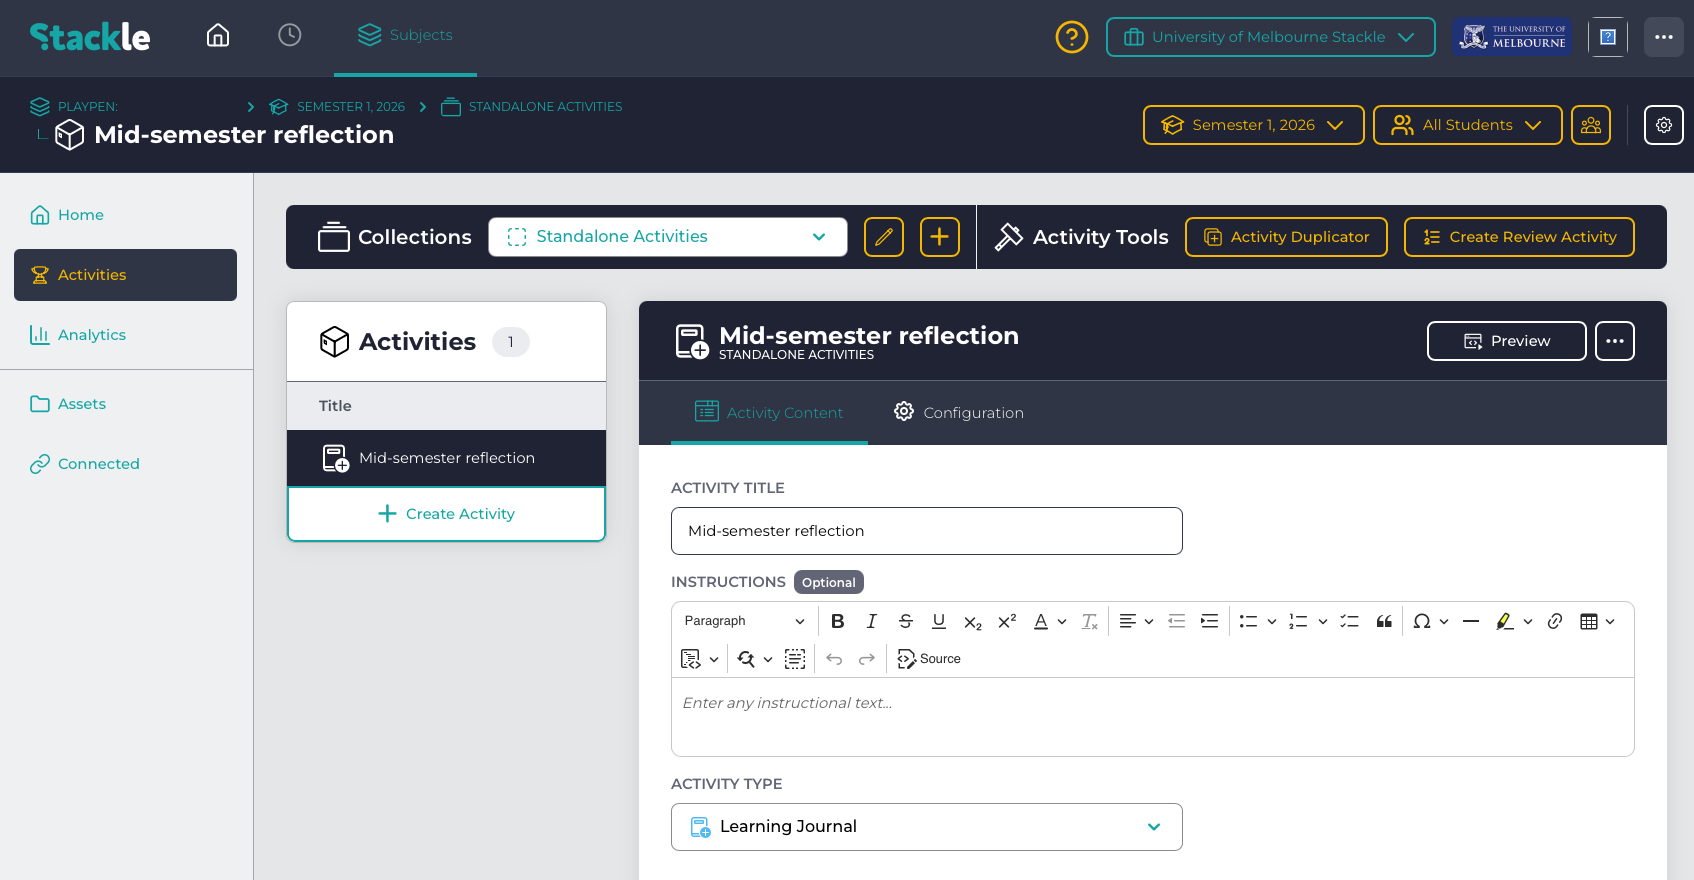Open the find and replace dropdown
The height and width of the screenshot is (880, 1694).
pyautogui.click(x=755, y=659)
